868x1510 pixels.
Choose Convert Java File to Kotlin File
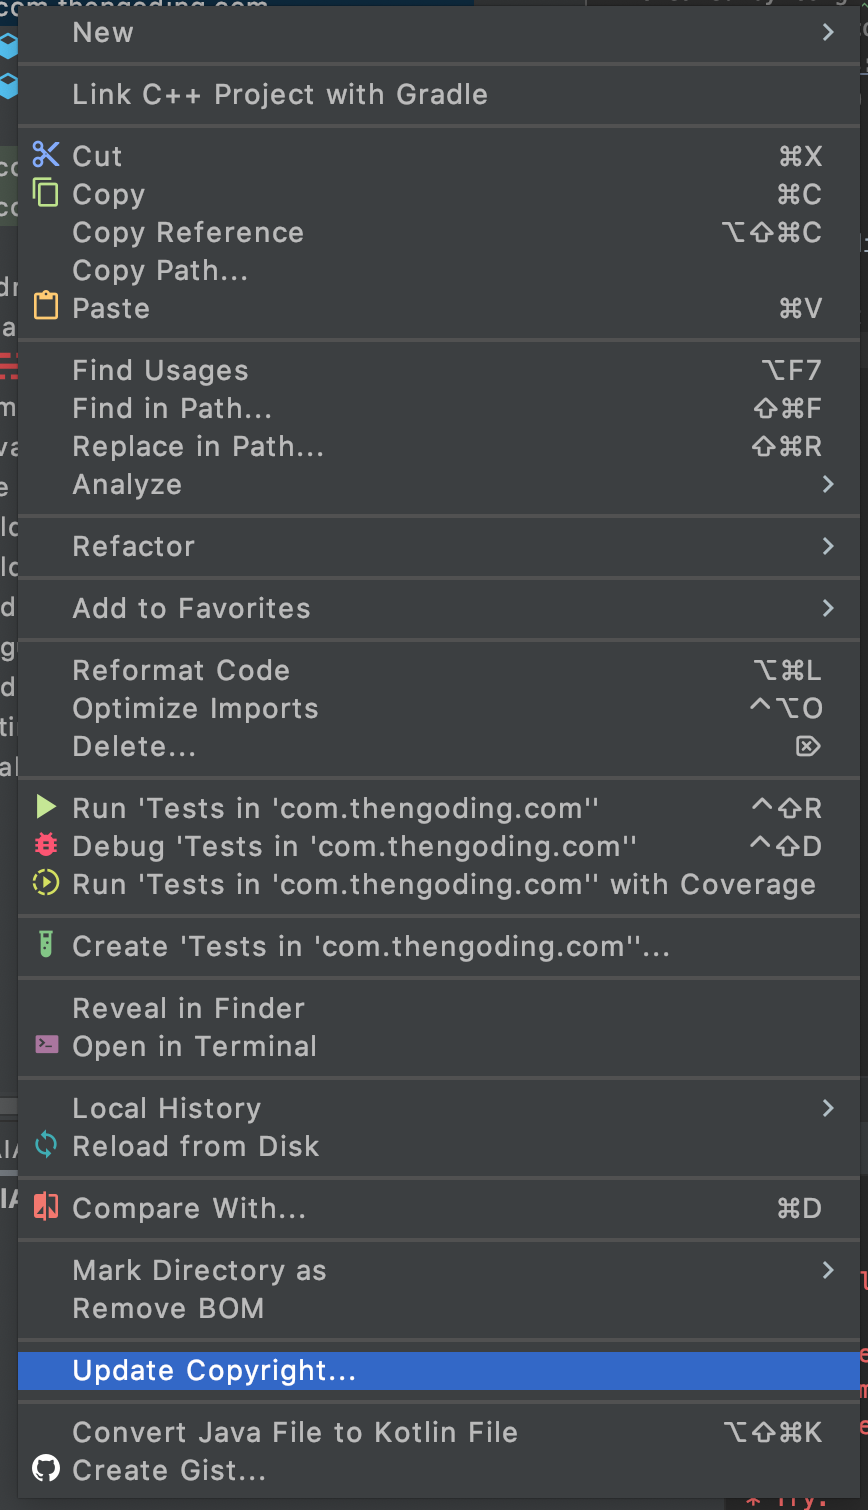[x=295, y=1433]
